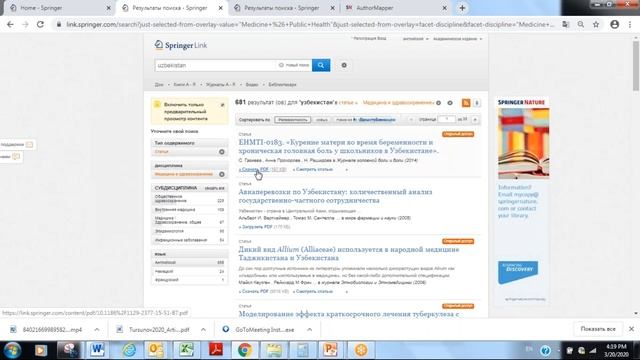The height and width of the screenshot is (360, 640).
Task: Click 'Показать все' downloads button
Action: pos(598,329)
